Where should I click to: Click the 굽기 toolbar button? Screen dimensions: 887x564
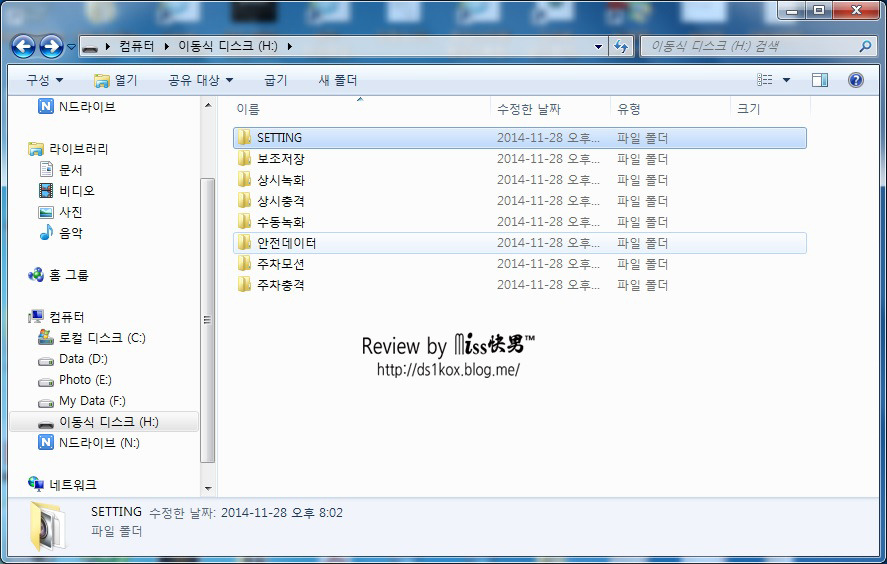point(275,80)
